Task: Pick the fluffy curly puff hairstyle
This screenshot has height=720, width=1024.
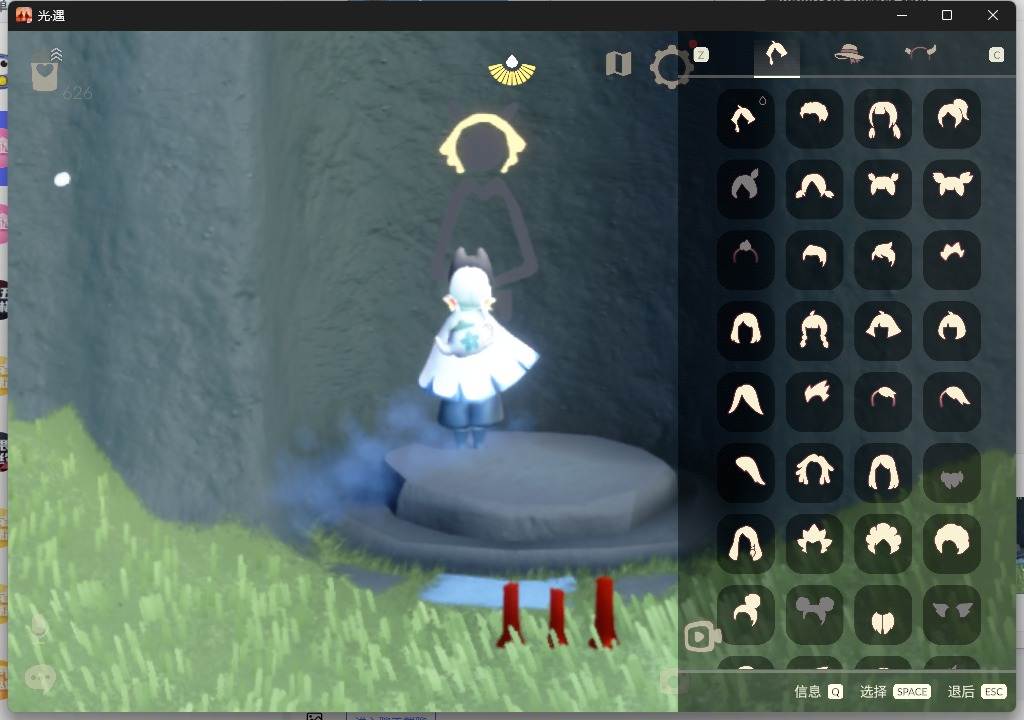Action: click(x=883, y=542)
